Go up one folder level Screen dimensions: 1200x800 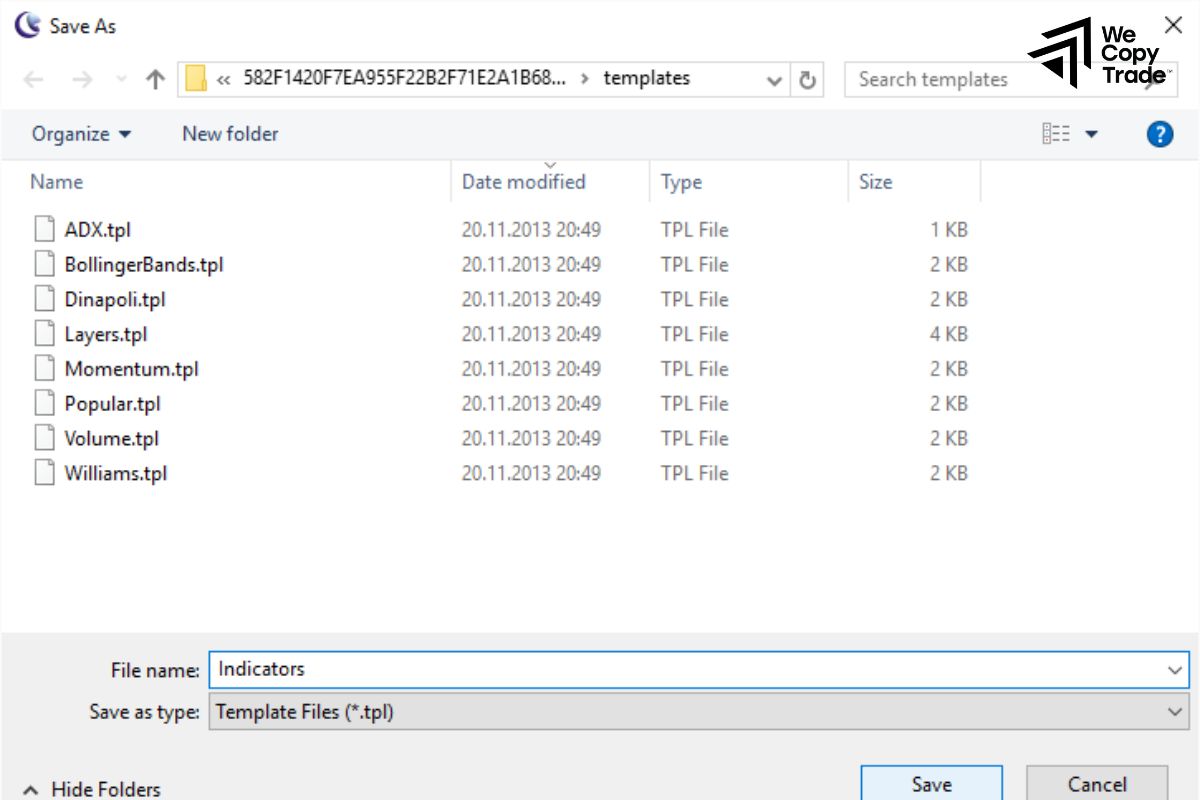tap(154, 78)
